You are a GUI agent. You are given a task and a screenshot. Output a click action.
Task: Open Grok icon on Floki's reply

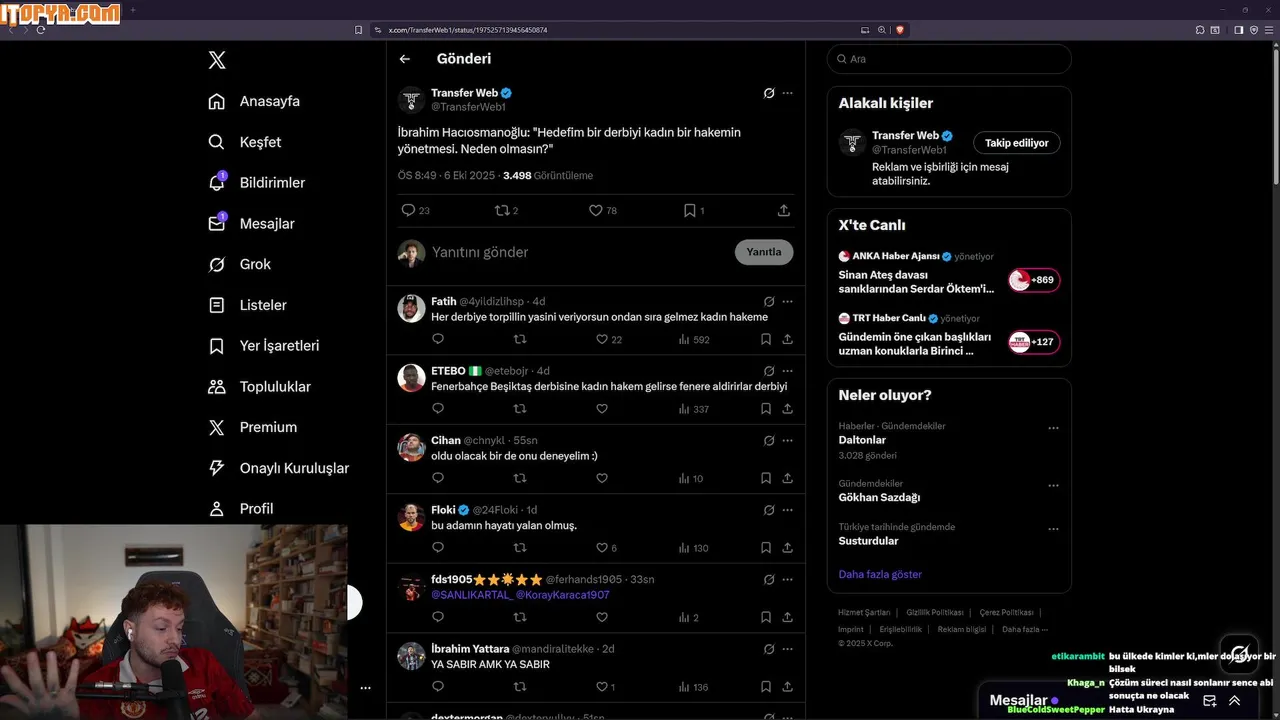[769, 510]
